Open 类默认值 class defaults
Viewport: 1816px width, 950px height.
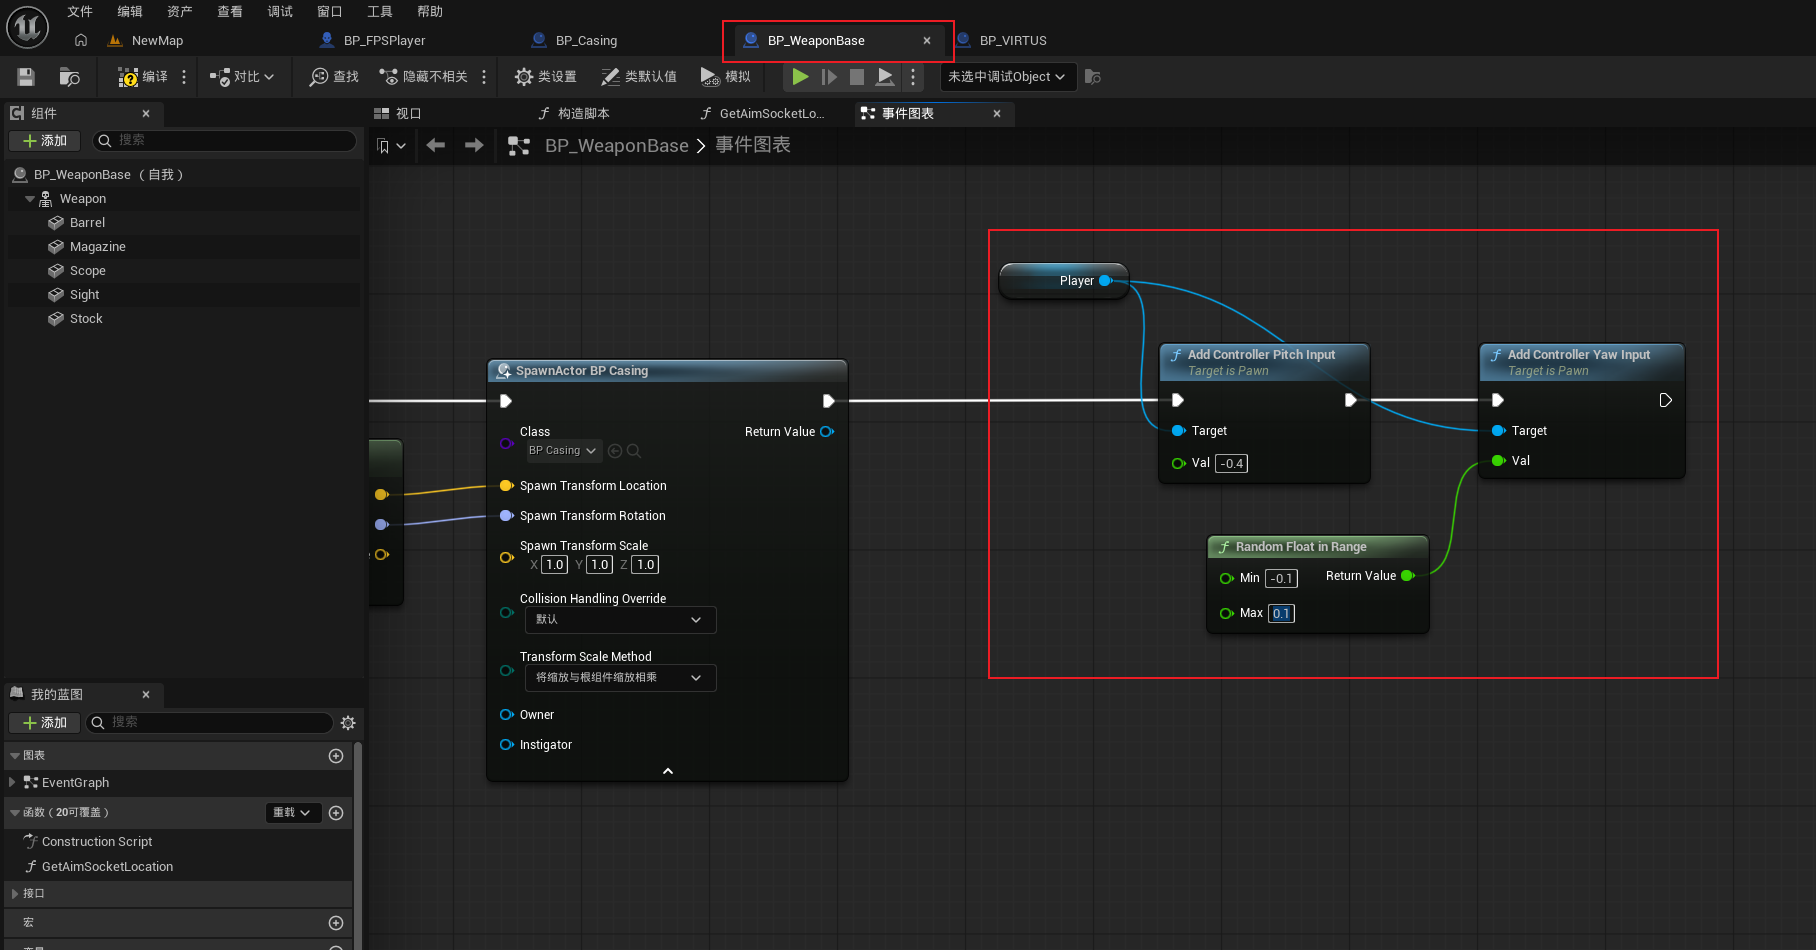click(x=639, y=77)
